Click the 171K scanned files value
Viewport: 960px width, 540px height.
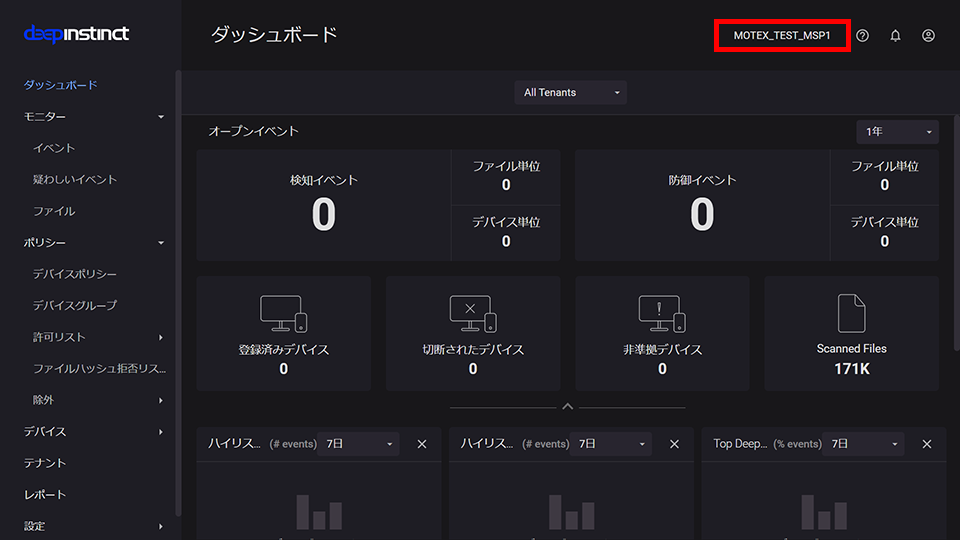852,369
